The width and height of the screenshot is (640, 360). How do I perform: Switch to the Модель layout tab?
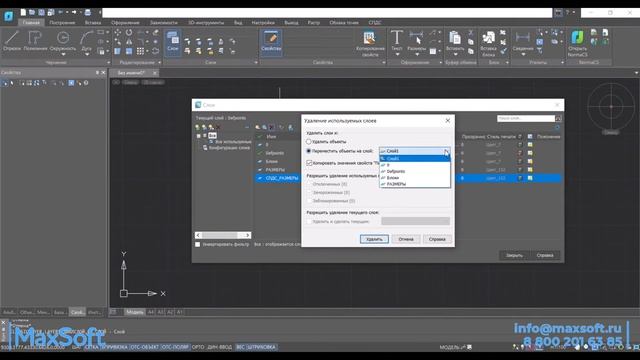(135, 312)
